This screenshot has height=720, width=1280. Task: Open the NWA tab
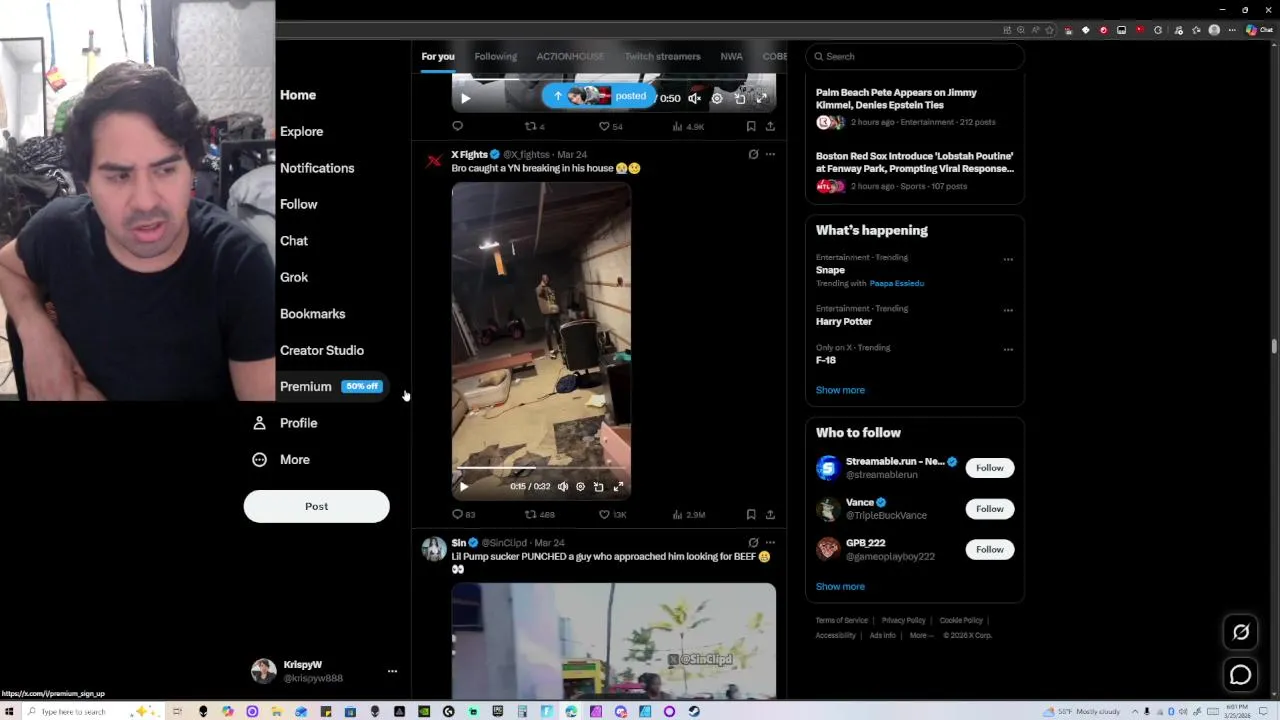[x=731, y=56]
